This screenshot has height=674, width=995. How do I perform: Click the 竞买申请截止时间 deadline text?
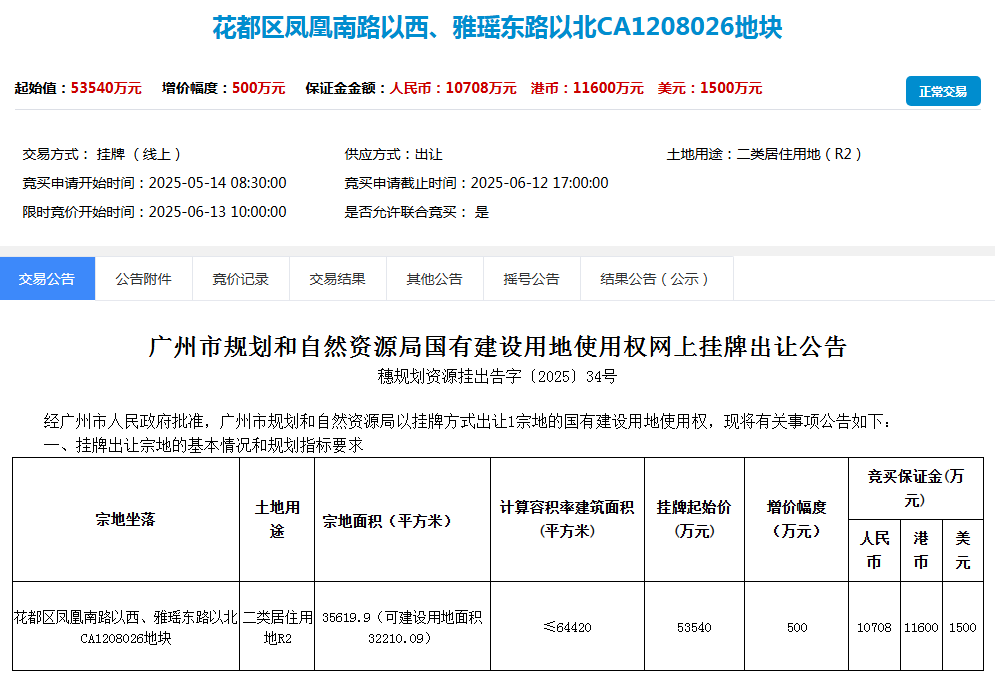(x=476, y=183)
